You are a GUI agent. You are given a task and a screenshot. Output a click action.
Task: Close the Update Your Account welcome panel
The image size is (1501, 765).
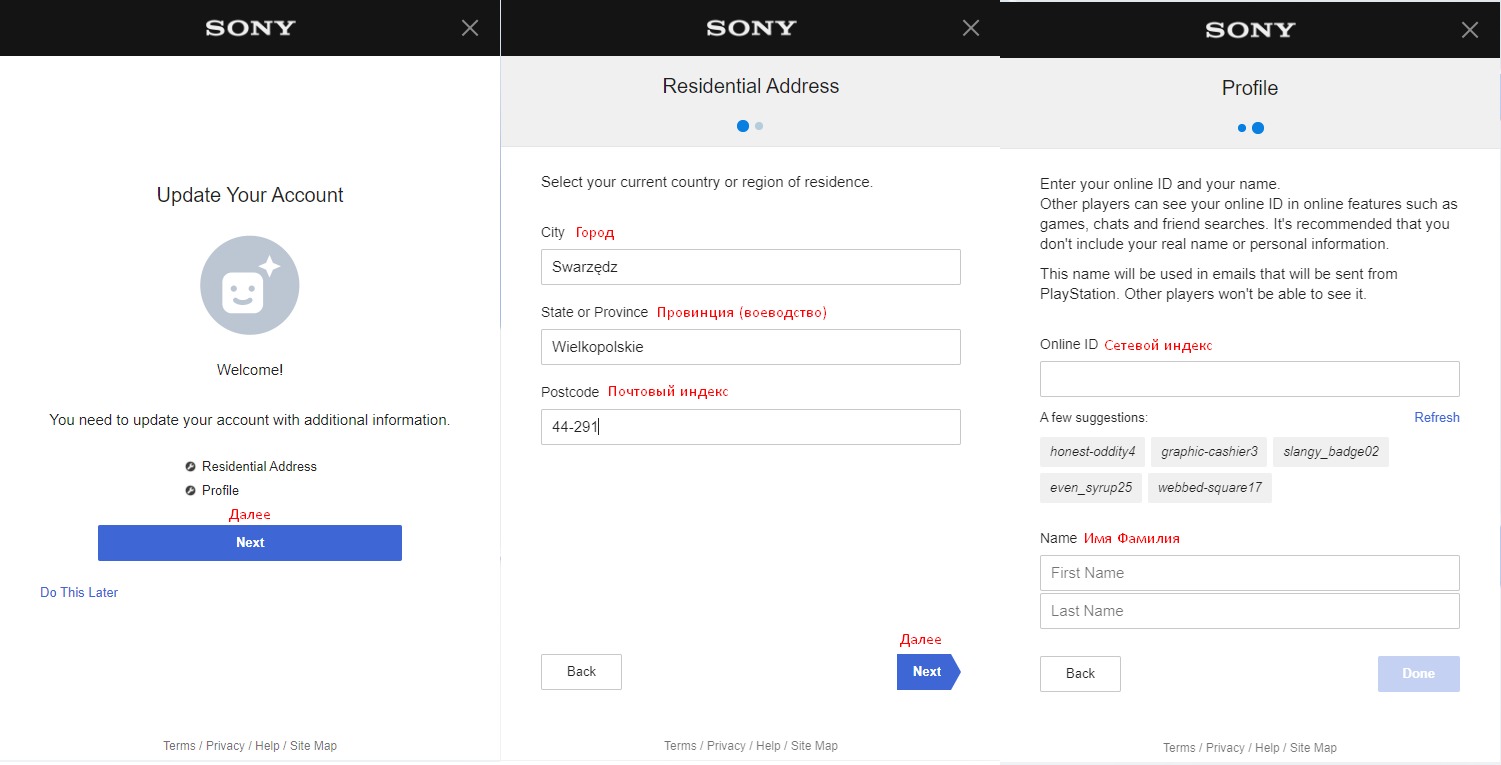coord(470,28)
